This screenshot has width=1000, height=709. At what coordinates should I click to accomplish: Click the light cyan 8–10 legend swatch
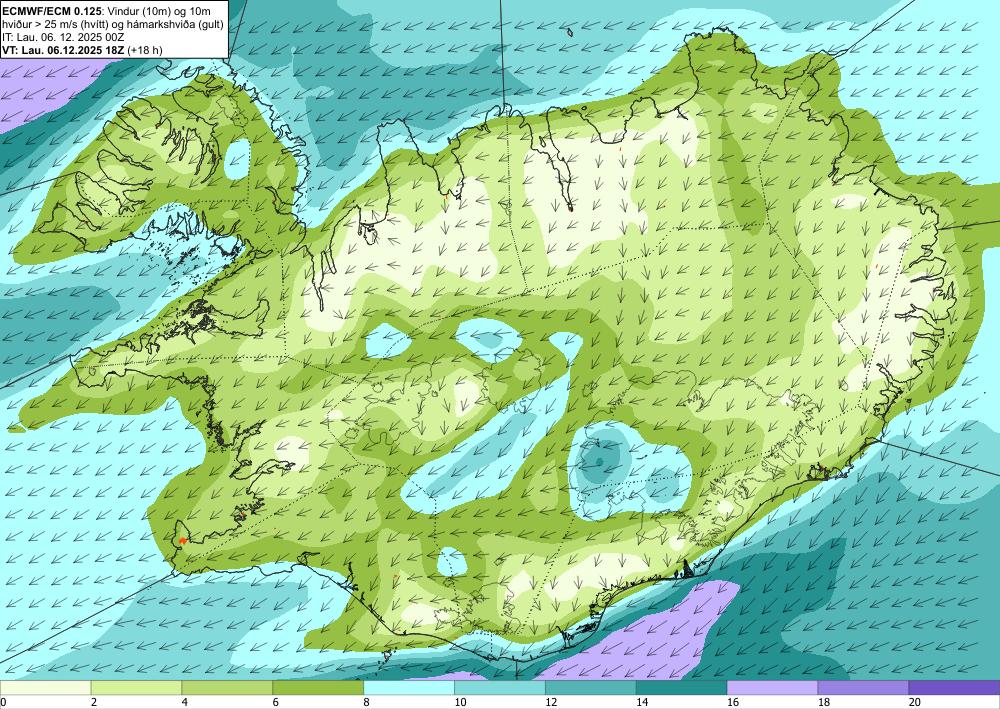point(409,688)
